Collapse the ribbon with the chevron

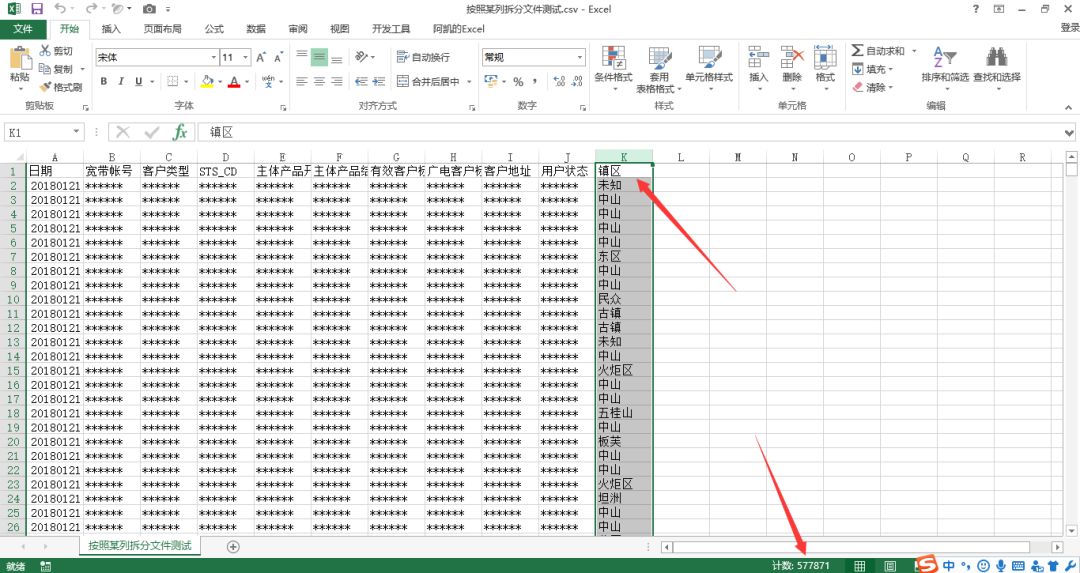coord(1068,107)
